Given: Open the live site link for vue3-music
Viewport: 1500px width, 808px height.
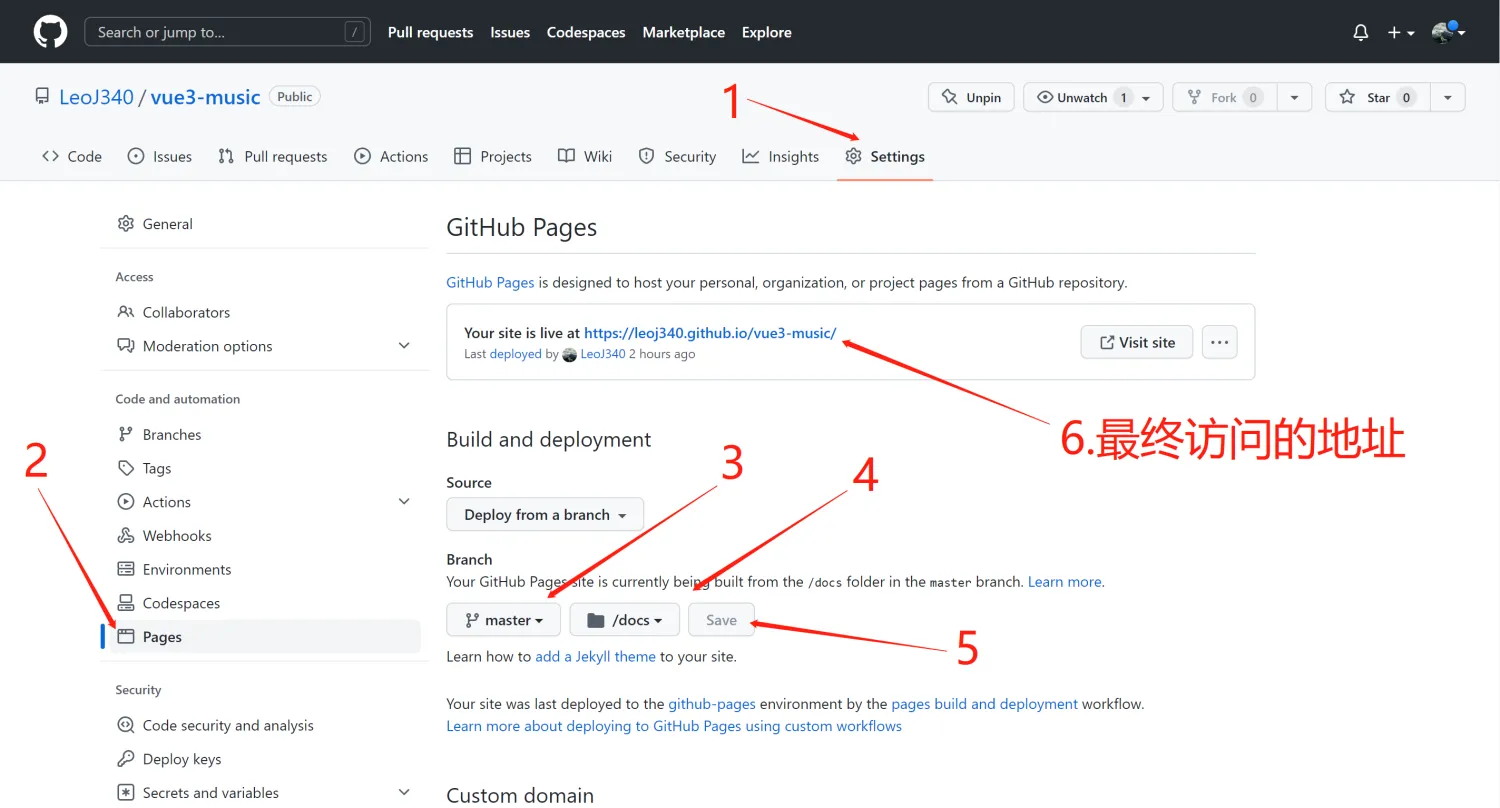Looking at the screenshot, I should coord(710,333).
